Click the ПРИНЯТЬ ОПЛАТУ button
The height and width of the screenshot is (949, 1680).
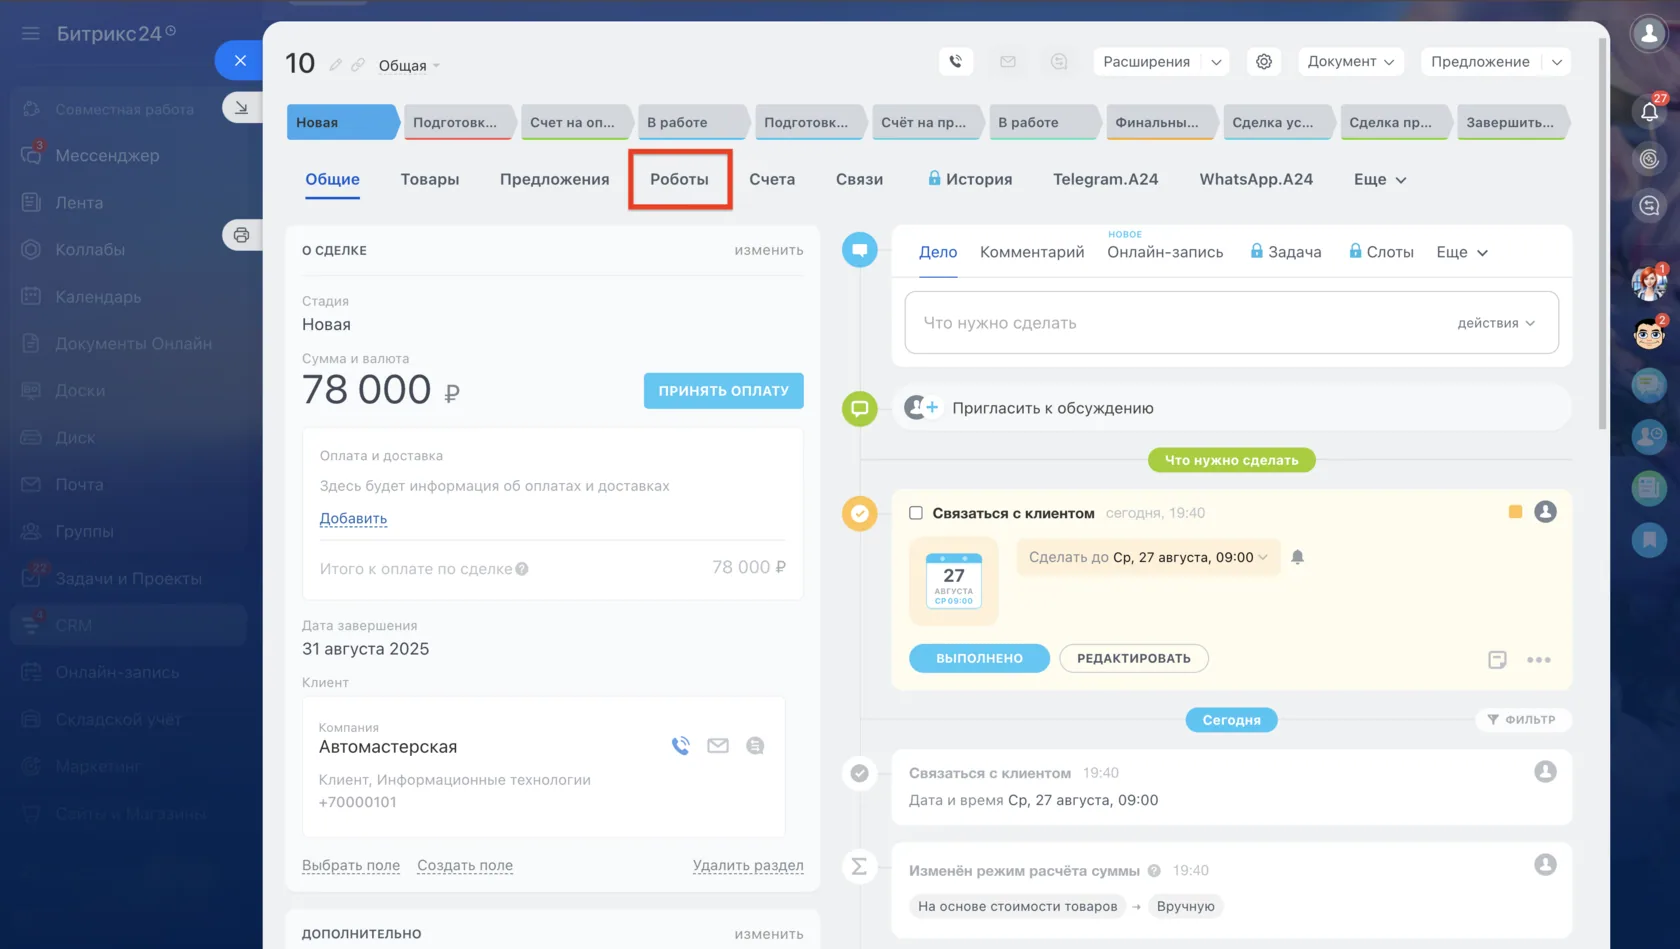724,391
